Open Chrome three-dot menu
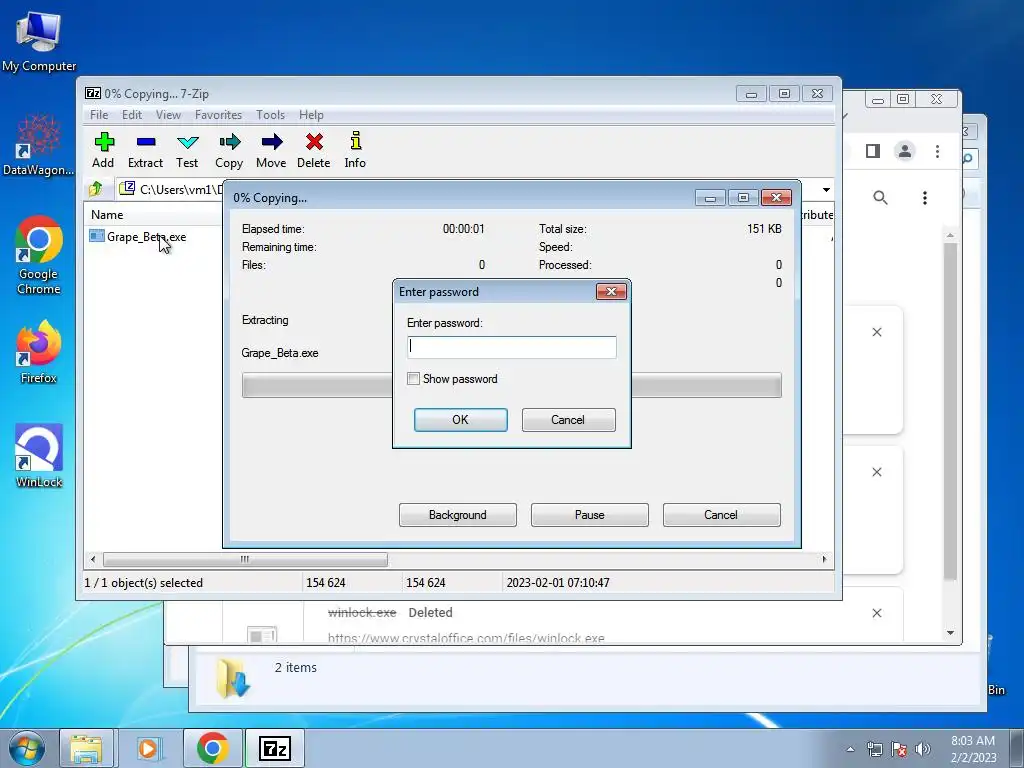 [x=937, y=151]
